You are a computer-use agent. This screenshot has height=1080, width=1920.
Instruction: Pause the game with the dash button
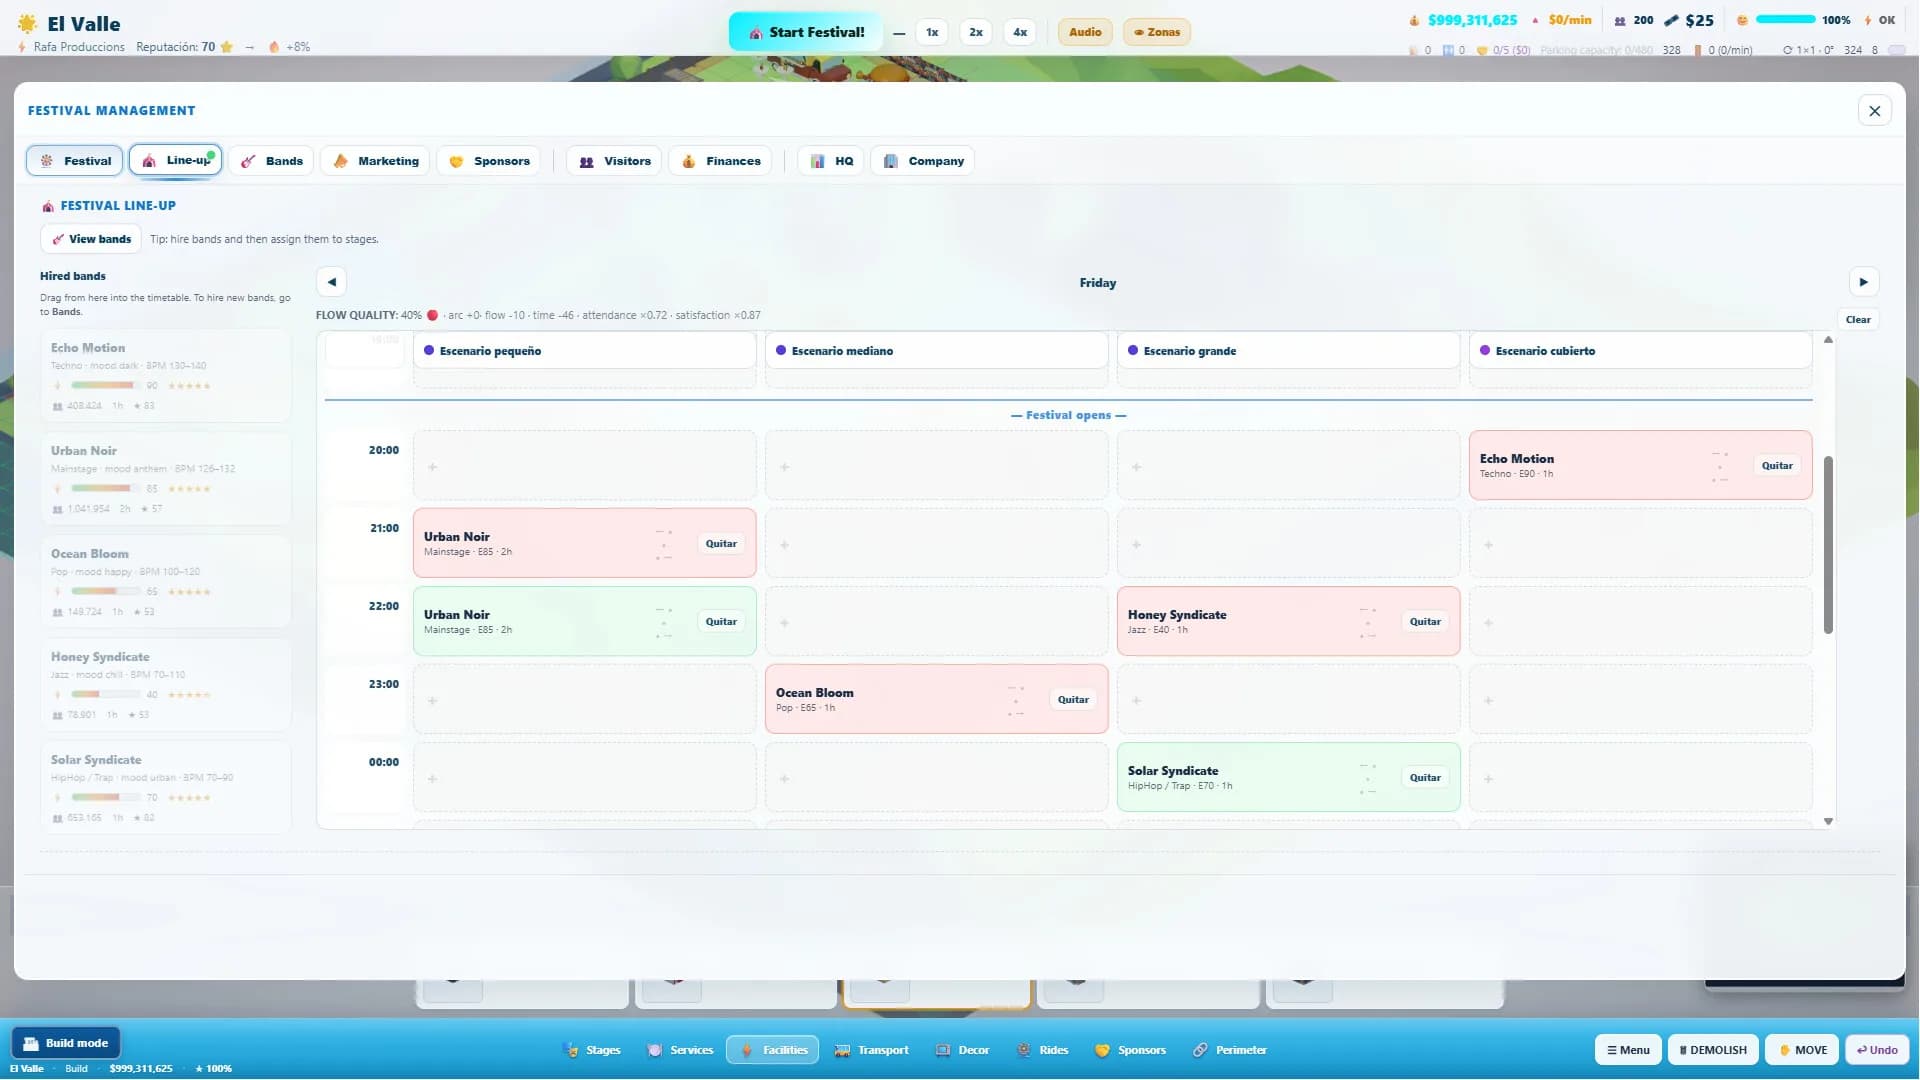point(899,33)
